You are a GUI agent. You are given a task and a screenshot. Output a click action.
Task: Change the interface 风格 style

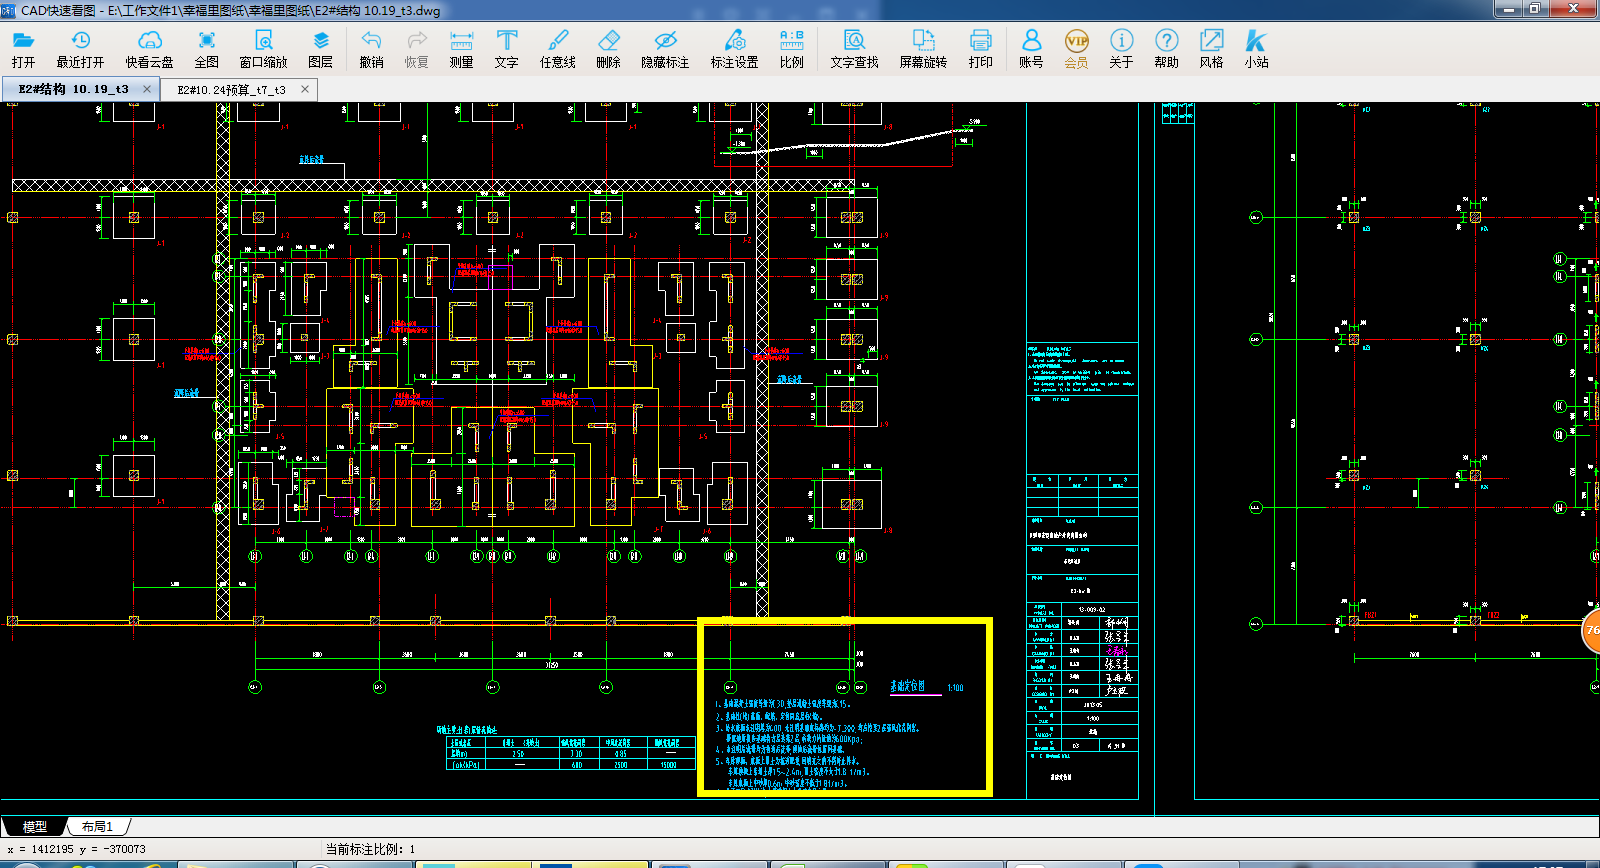[x=1211, y=48]
